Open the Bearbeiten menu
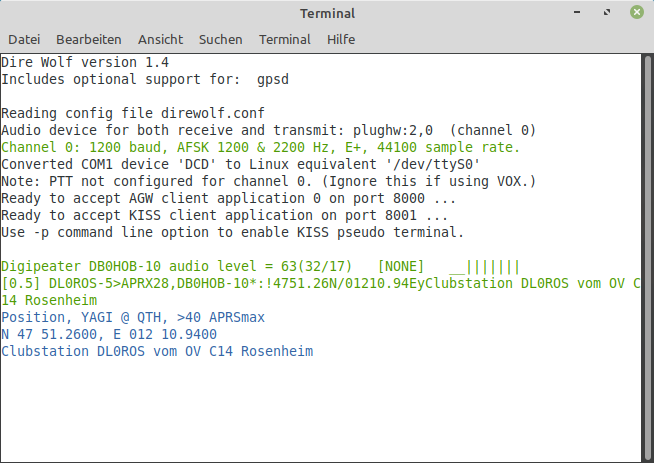This screenshot has width=654, height=463. pos(89,40)
